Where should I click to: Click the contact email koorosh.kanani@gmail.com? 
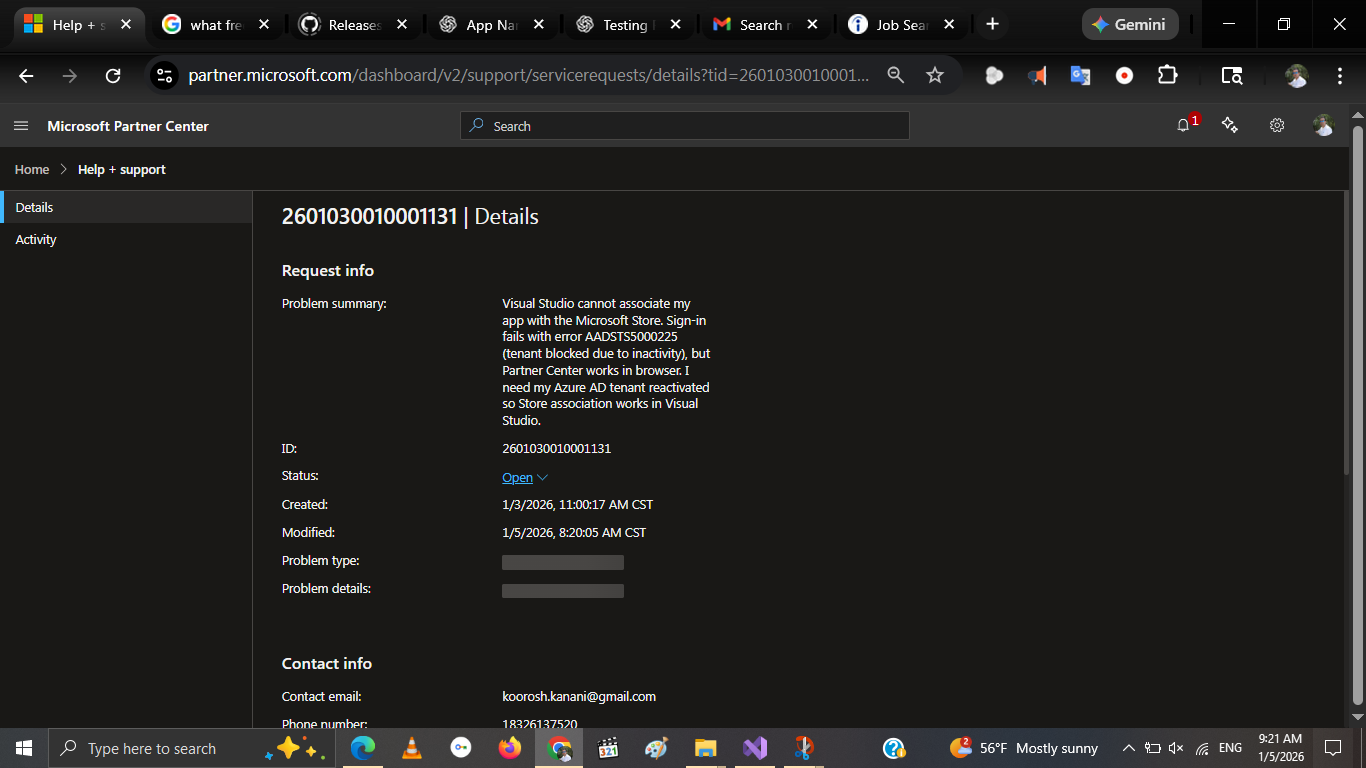tap(579, 696)
